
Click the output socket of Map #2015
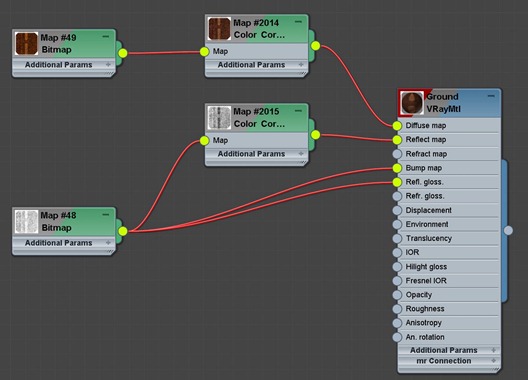click(x=316, y=135)
